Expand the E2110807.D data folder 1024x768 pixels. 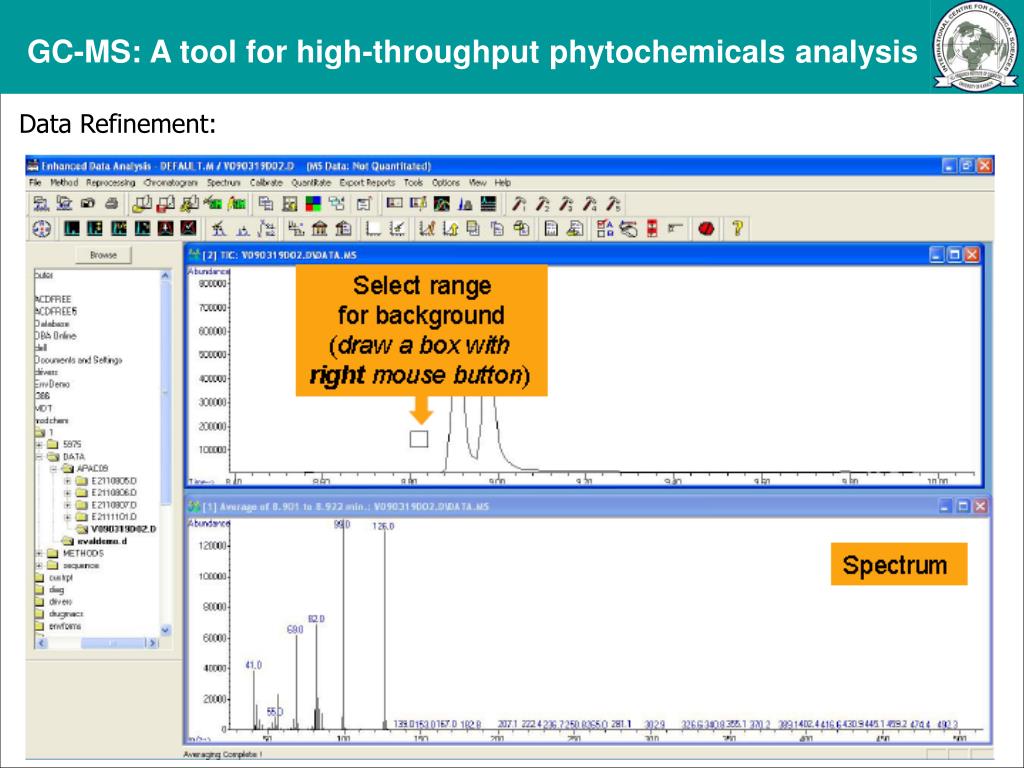tap(67, 505)
